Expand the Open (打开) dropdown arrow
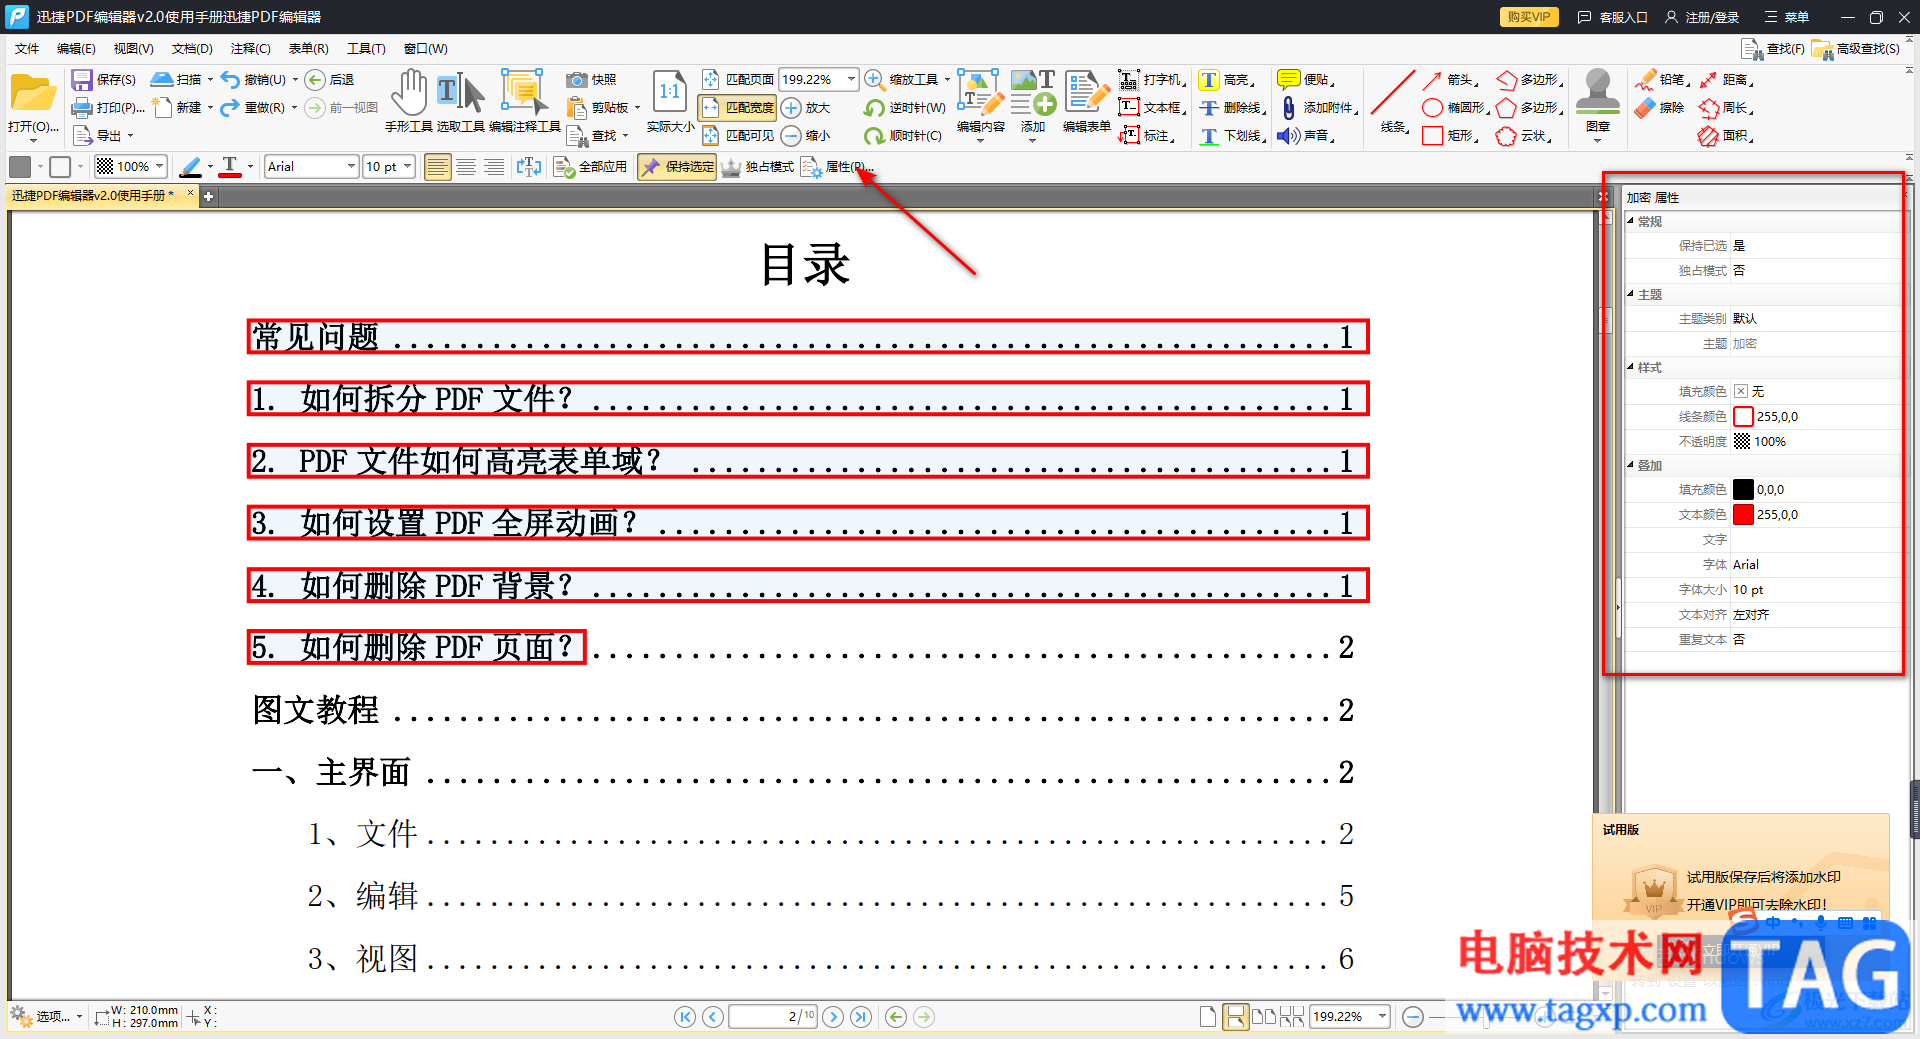This screenshot has height=1039, width=1920. (x=33, y=140)
